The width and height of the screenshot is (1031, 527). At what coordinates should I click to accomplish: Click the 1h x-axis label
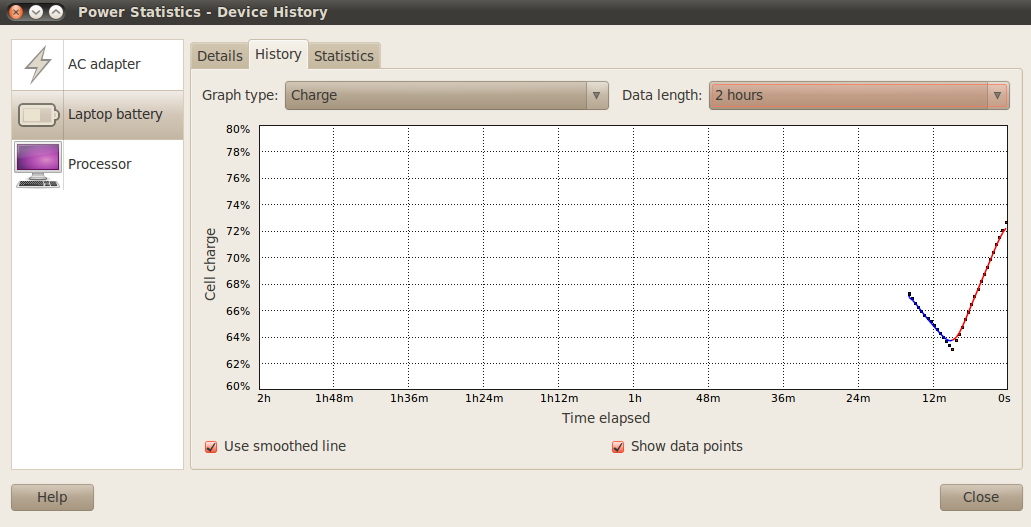[x=635, y=398]
